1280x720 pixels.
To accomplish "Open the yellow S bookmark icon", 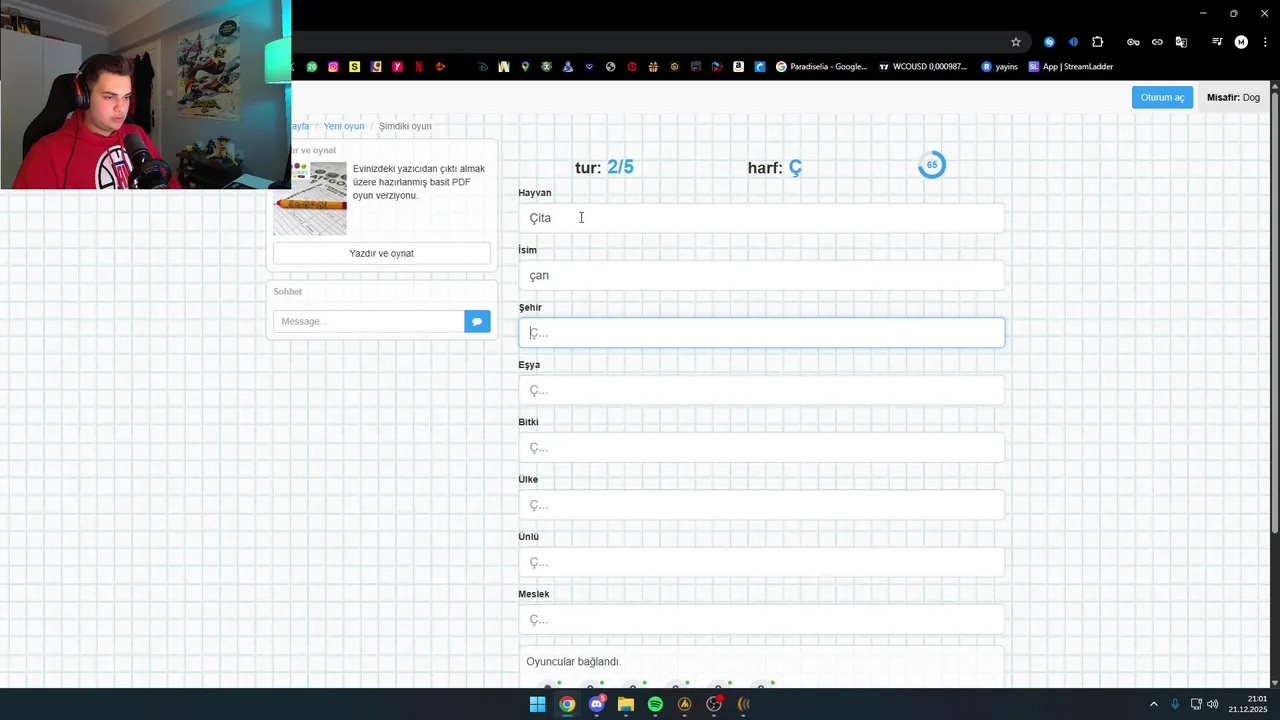I will click(x=354, y=67).
